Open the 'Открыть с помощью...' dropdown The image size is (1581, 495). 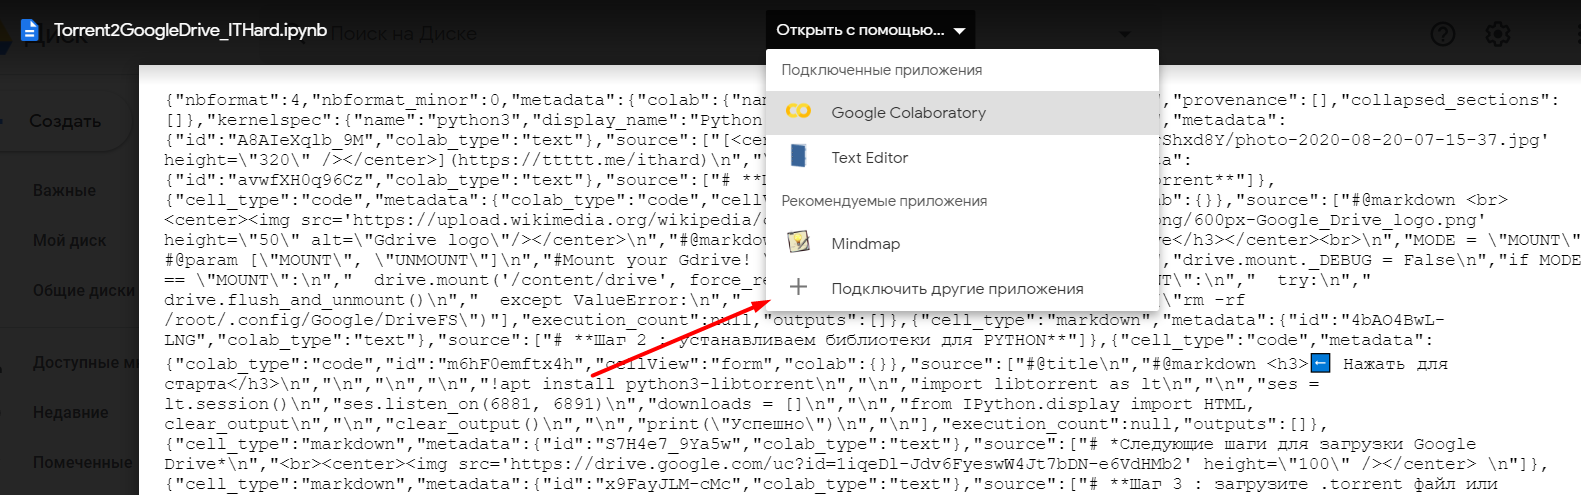pyautogui.click(x=870, y=30)
